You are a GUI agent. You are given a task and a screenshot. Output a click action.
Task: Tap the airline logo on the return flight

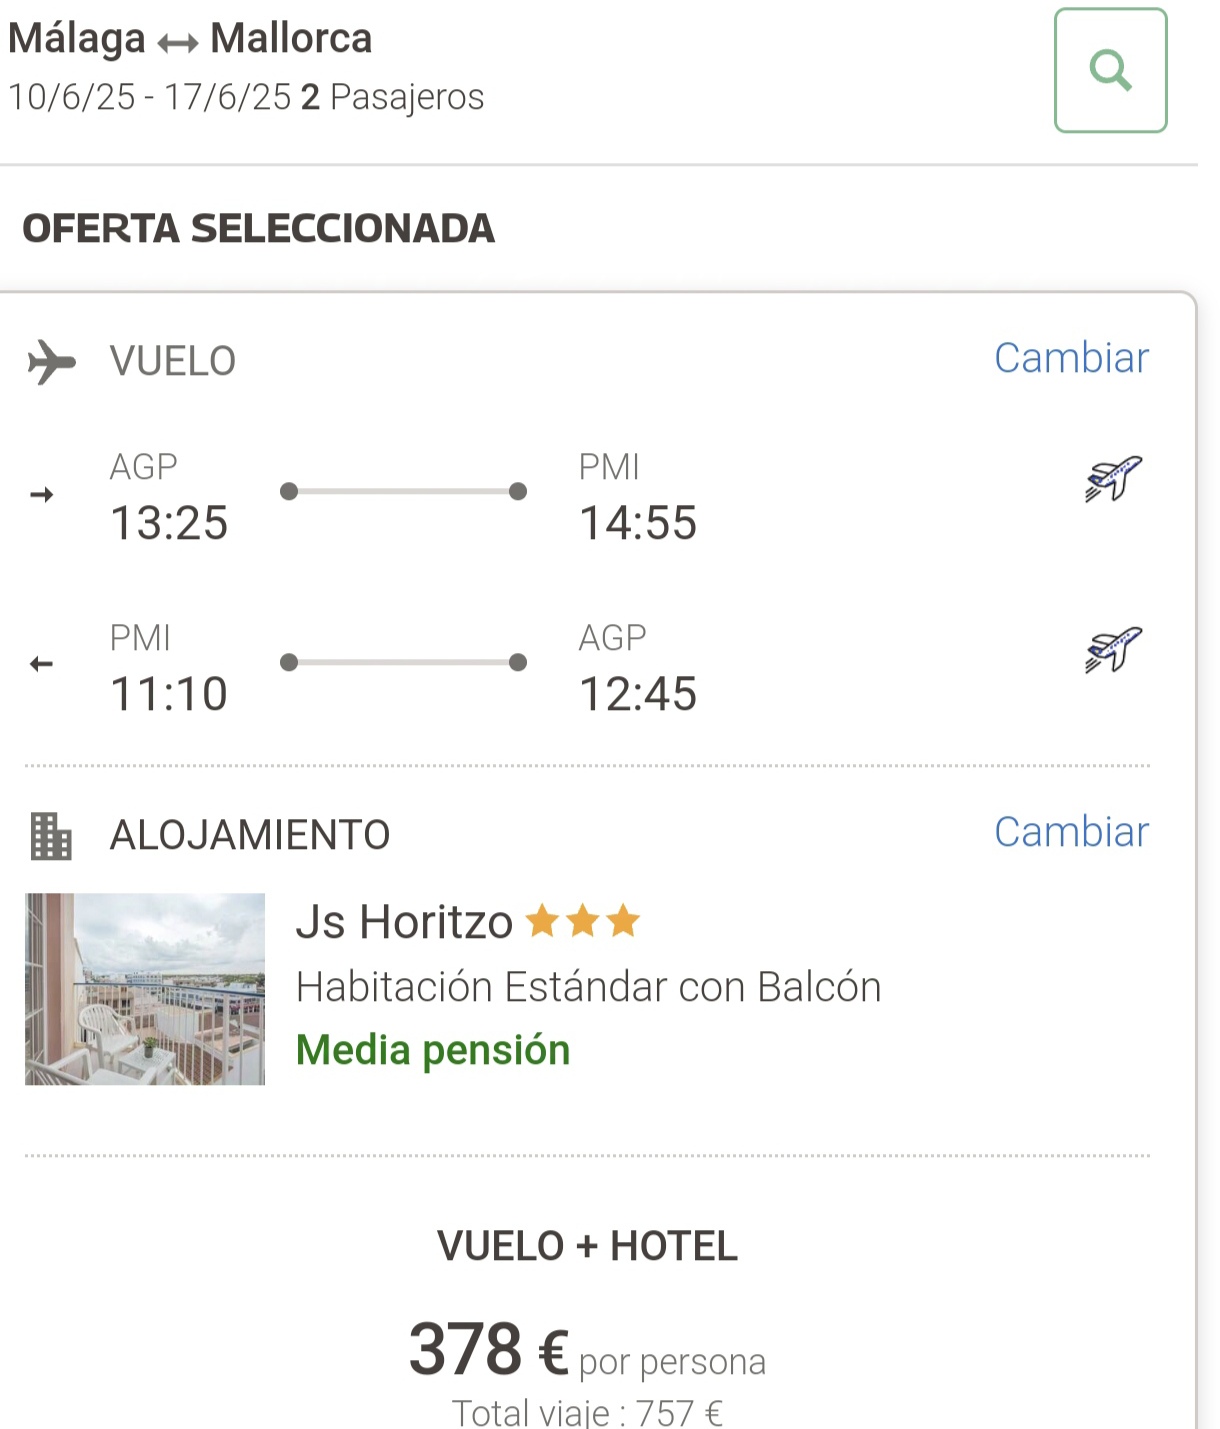click(1114, 650)
